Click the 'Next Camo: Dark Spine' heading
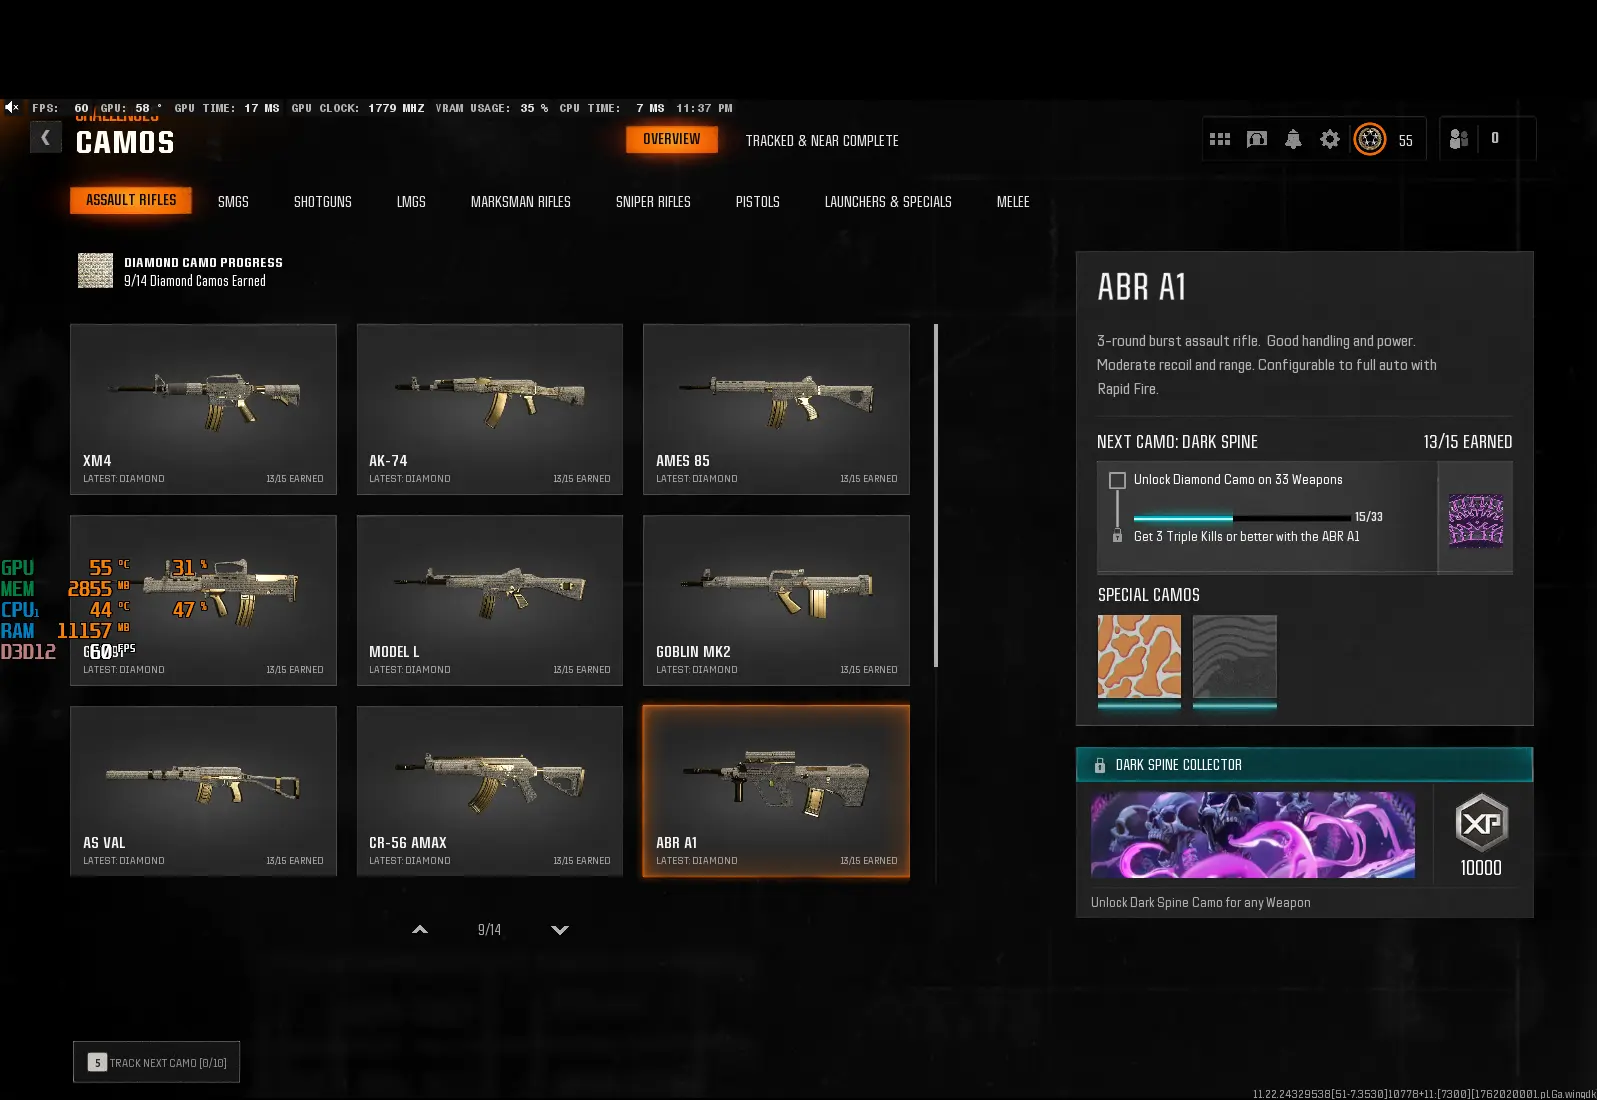This screenshot has width=1597, height=1100. [1177, 442]
